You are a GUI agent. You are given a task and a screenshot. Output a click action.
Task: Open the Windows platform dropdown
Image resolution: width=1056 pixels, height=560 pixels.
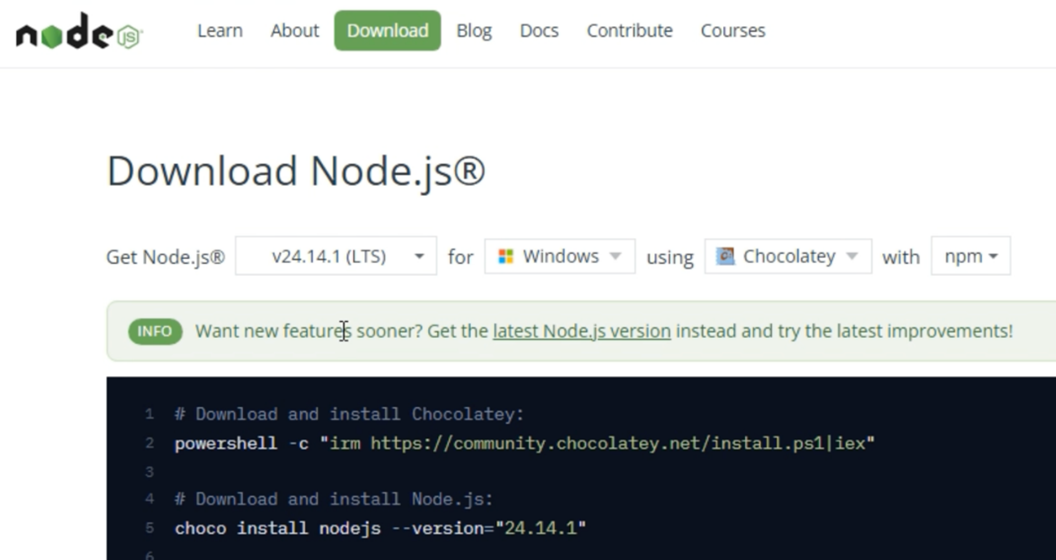pos(559,256)
